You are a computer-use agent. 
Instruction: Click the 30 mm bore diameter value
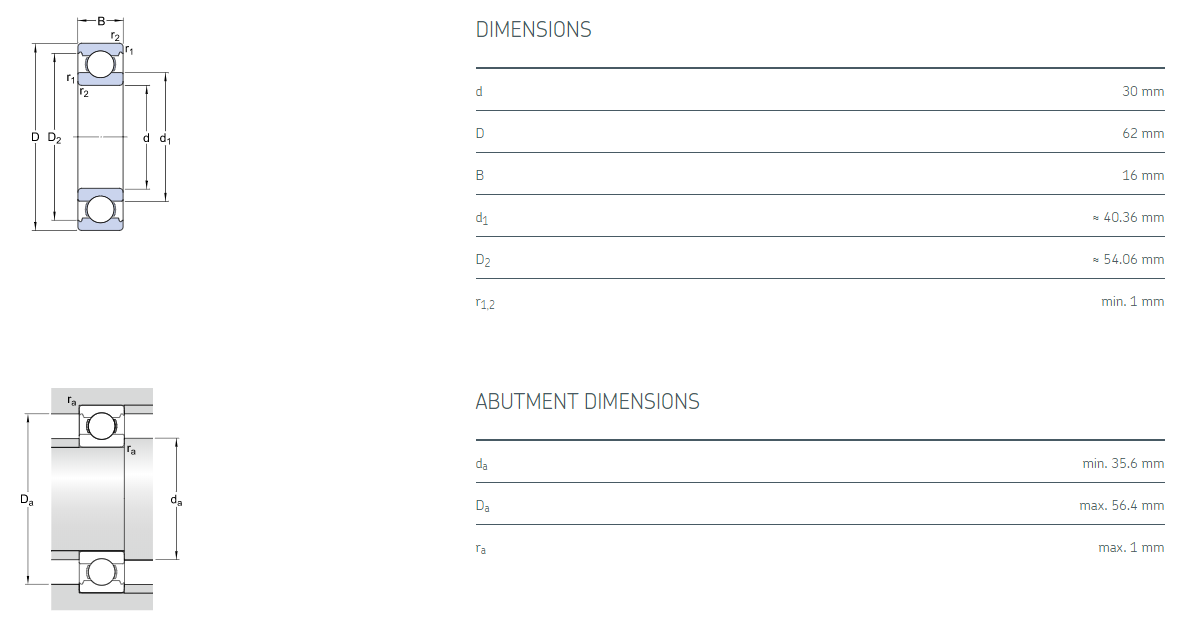[x=1143, y=91]
